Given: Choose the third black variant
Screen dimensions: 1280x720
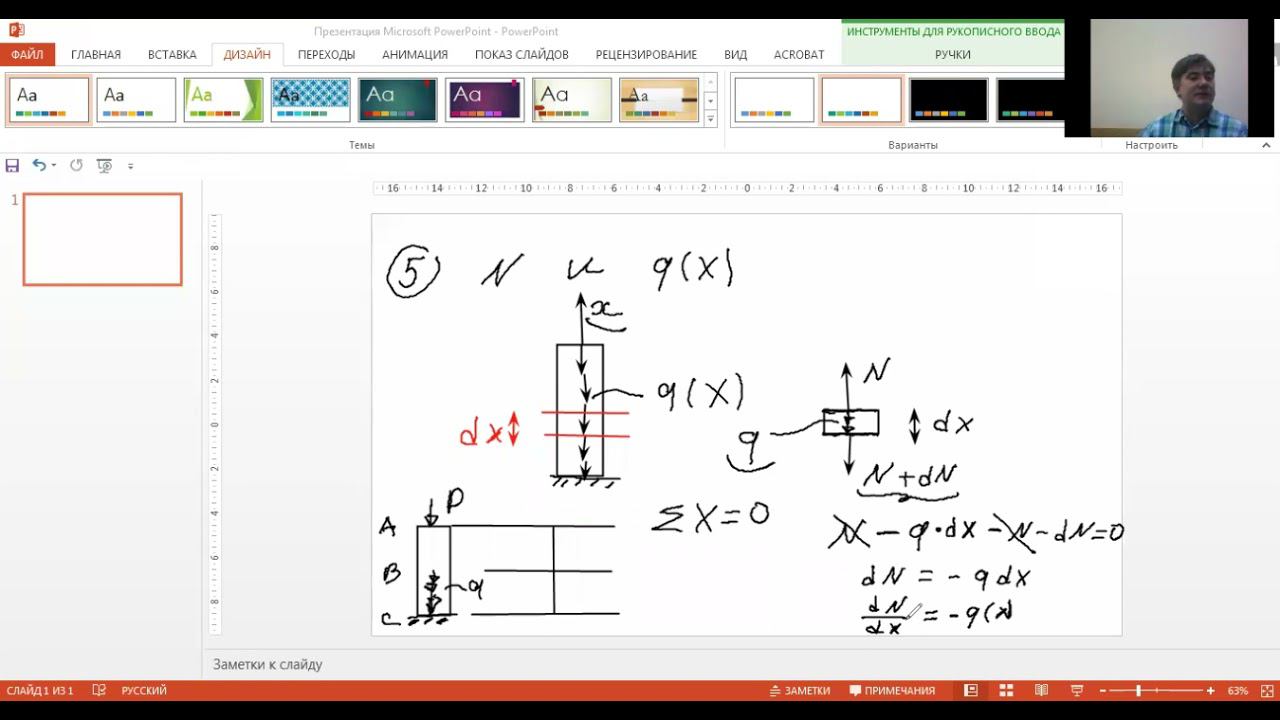Looking at the screenshot, I should [948, 100].
